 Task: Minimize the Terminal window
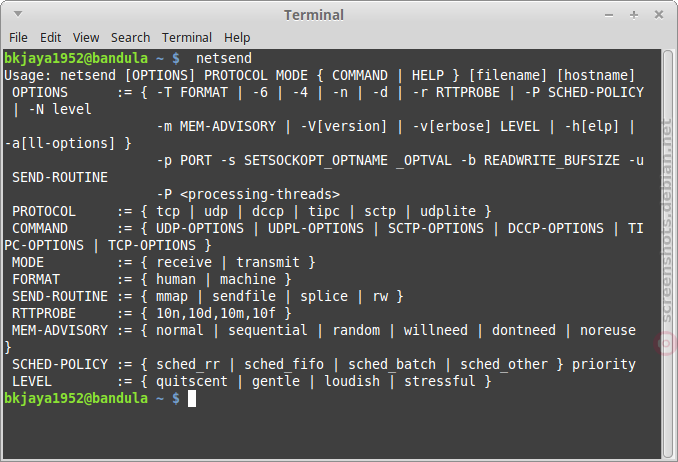coord(609,15)
